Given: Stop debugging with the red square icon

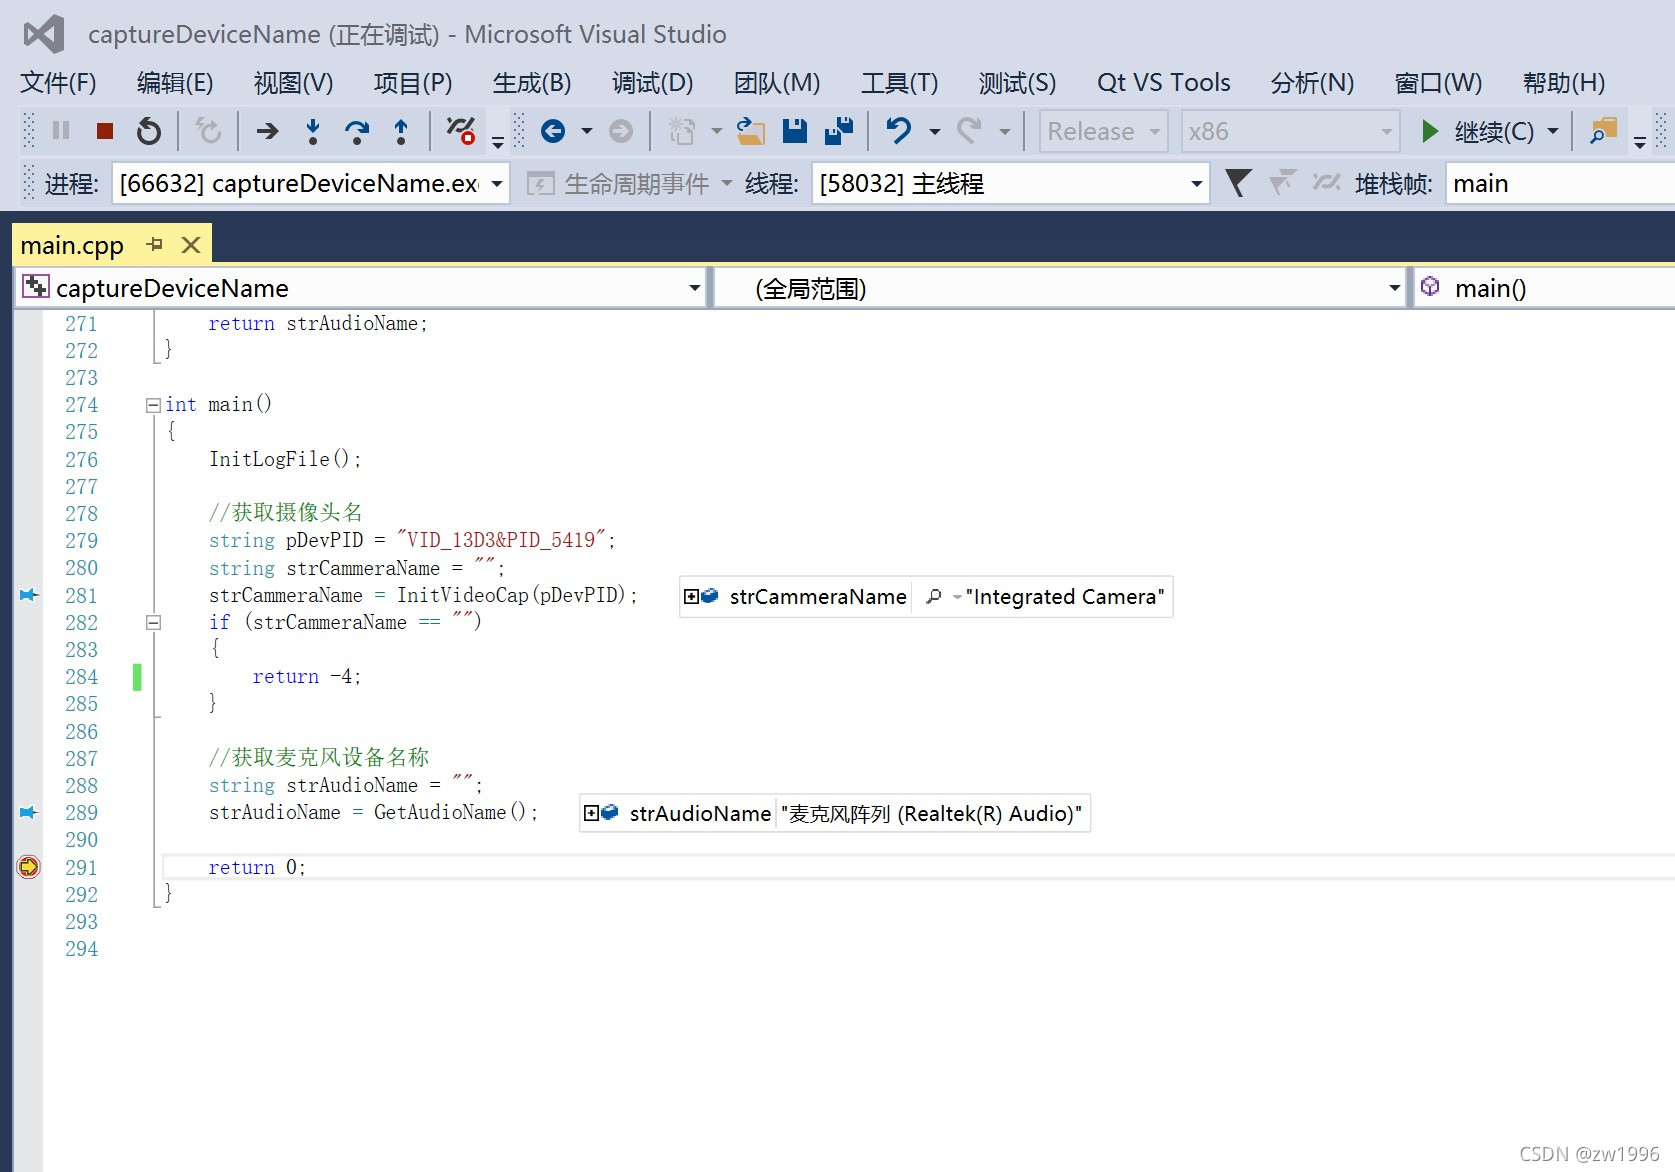Looking at the screenshot, I should coord(104,131).
